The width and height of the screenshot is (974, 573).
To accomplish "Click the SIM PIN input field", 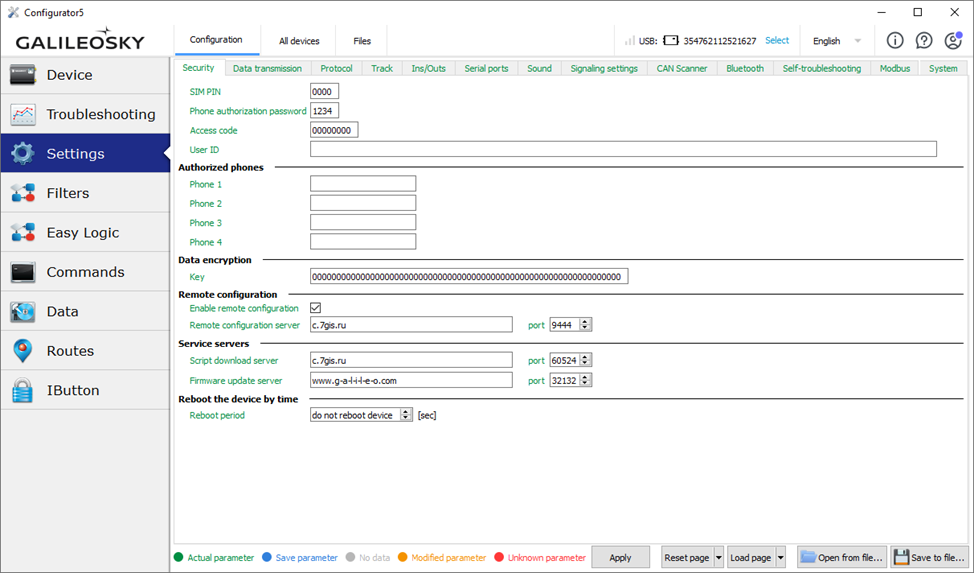I will 324,91.
